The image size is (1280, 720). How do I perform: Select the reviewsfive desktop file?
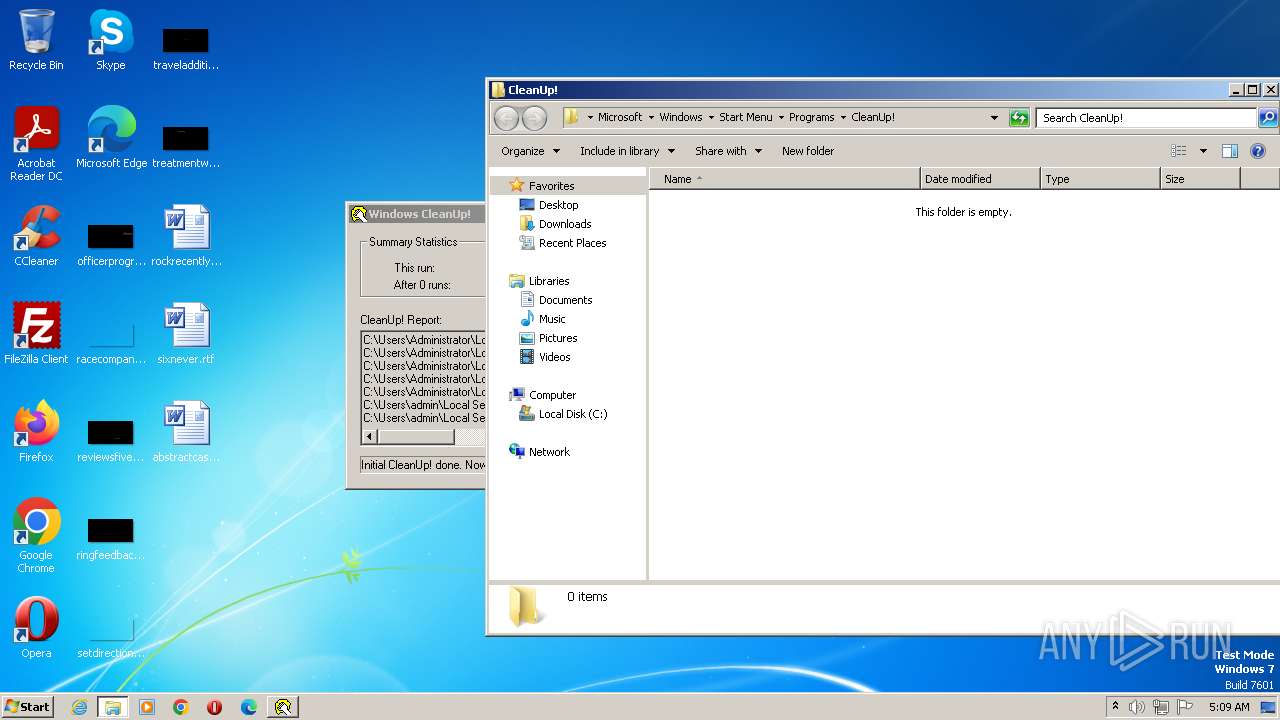(x=111, y=440)
